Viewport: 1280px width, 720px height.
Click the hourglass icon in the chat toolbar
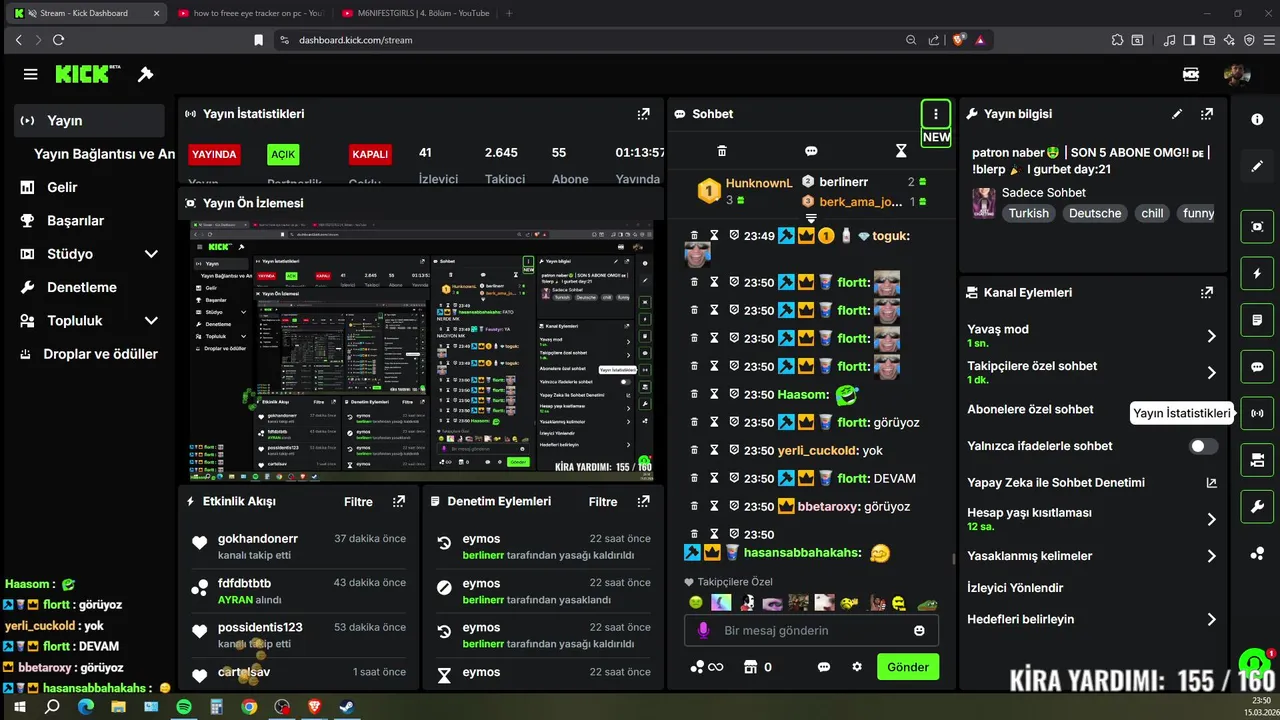click(x=901, y=151)
